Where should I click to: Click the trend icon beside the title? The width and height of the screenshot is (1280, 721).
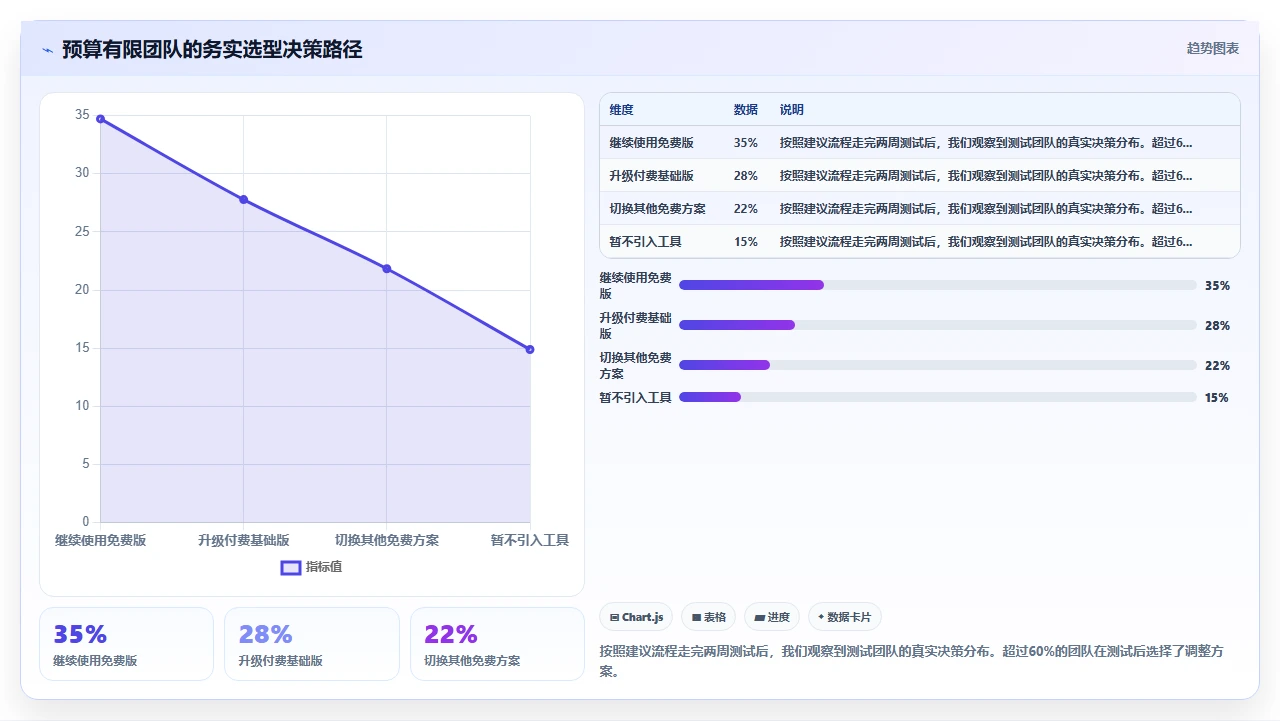(x=47, y=50)
